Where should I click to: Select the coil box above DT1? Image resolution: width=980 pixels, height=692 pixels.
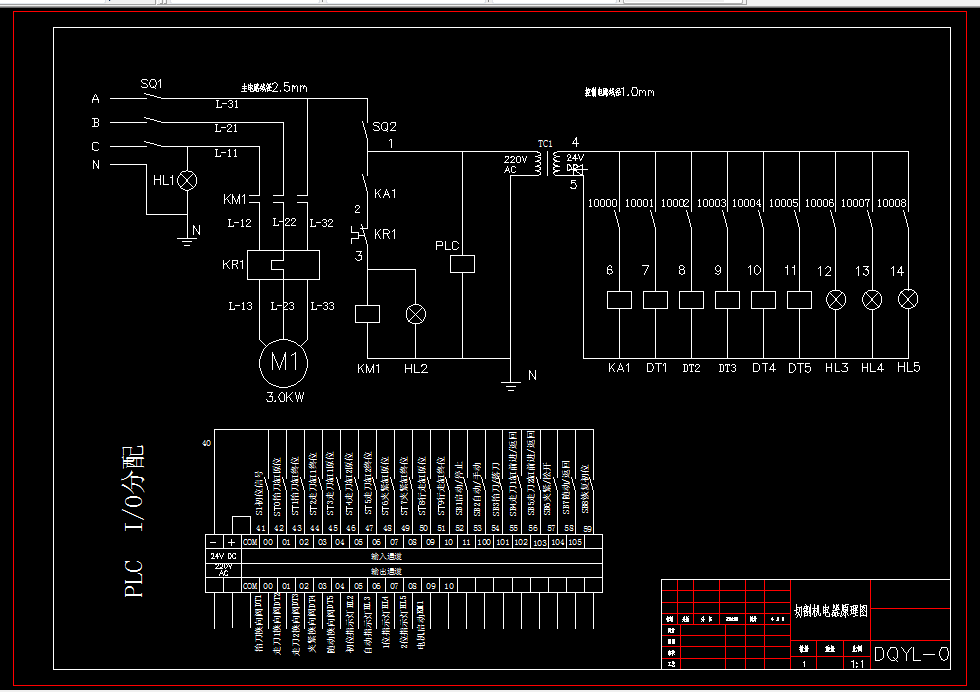656,300
